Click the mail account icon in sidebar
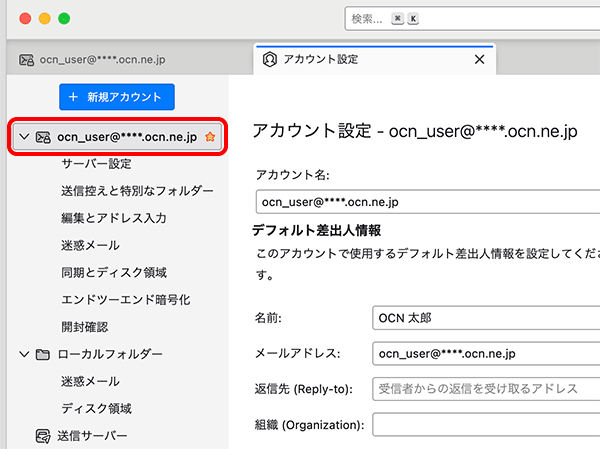 [x=43, y=137]
